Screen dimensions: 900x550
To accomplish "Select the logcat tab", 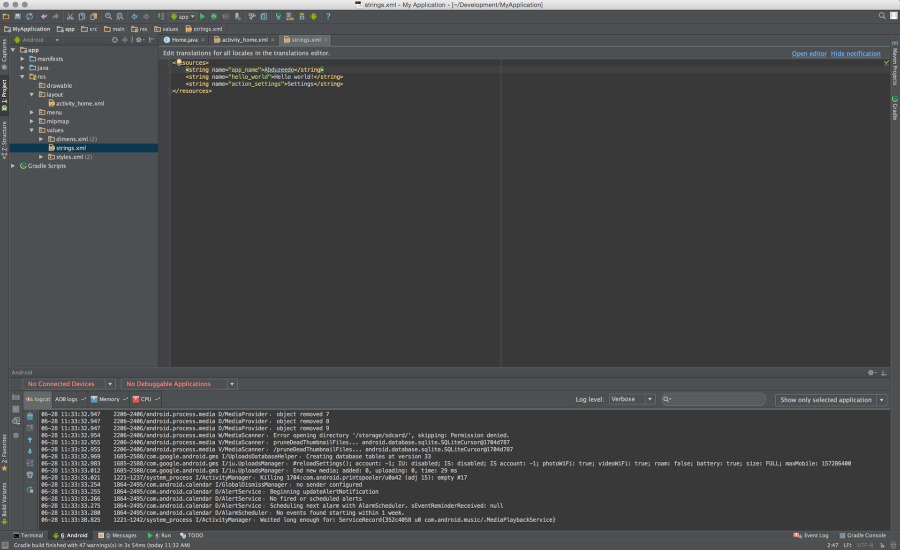I will coord(38,399).
